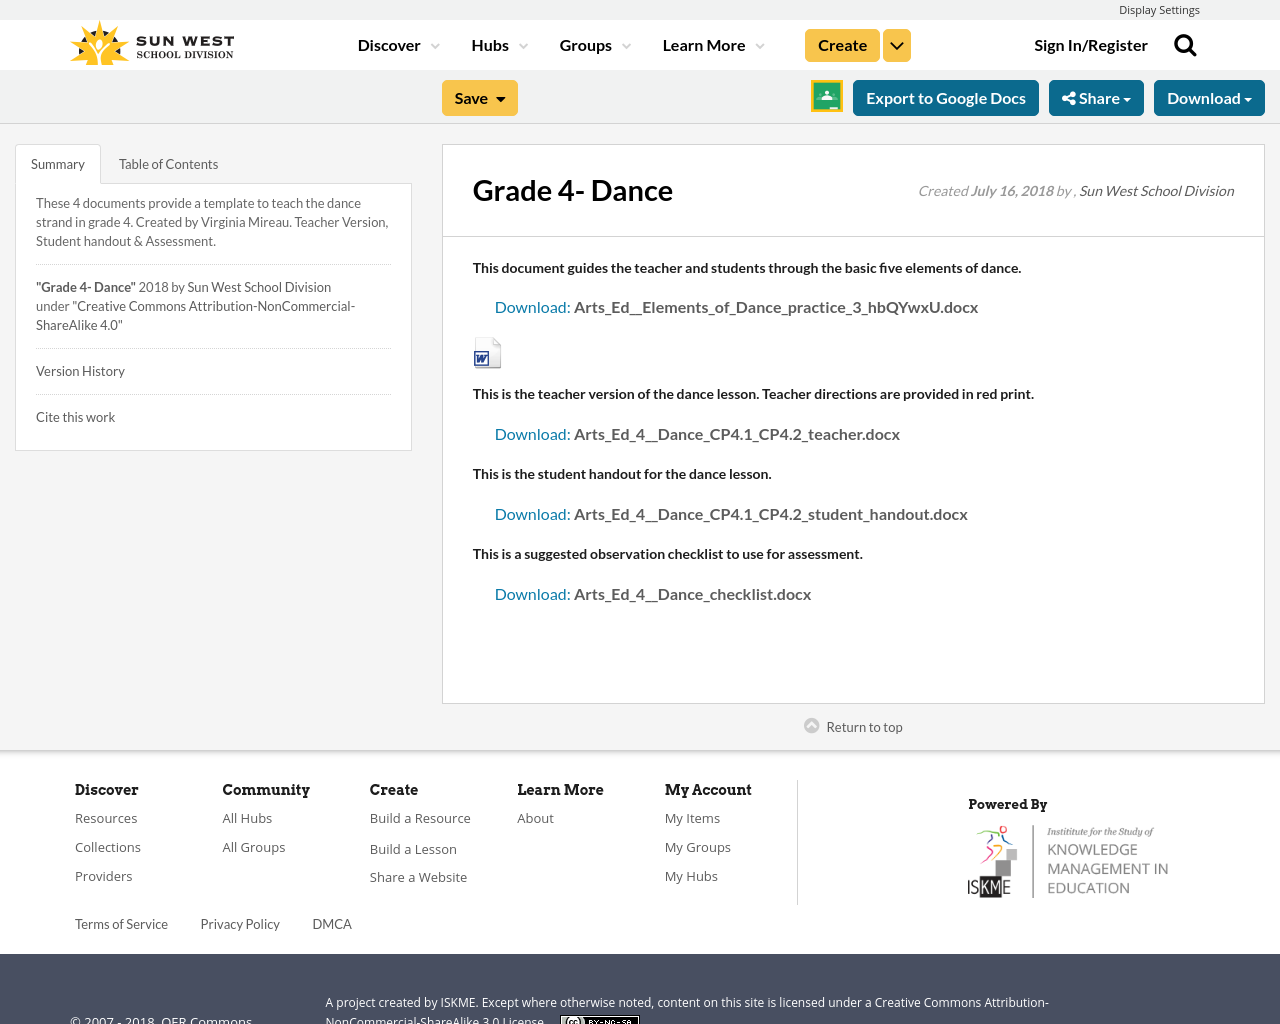Click Export to Google Docs
Screen dimensions: 1280x1024
pos(945,97)
